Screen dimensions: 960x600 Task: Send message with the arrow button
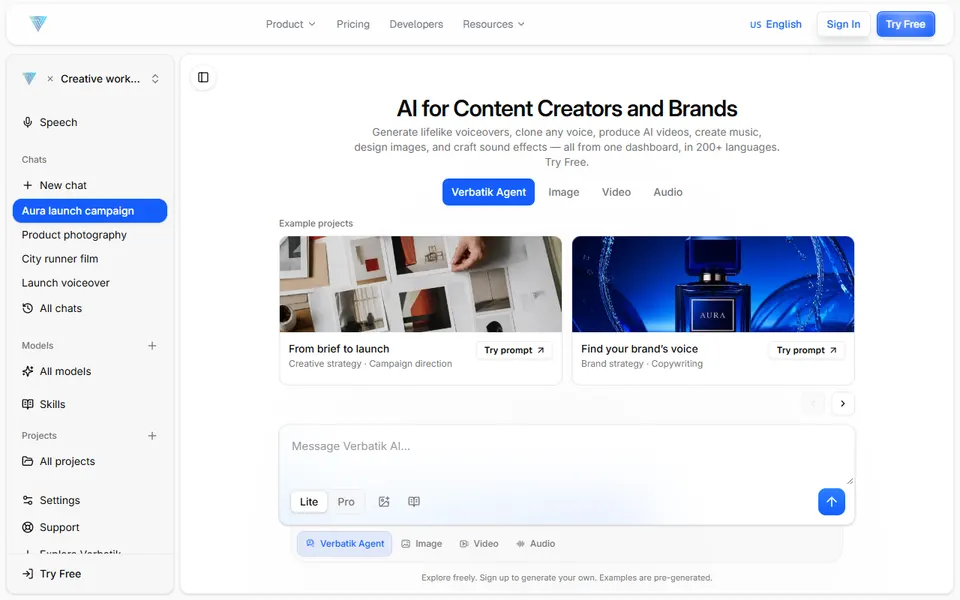pos(831,501)
